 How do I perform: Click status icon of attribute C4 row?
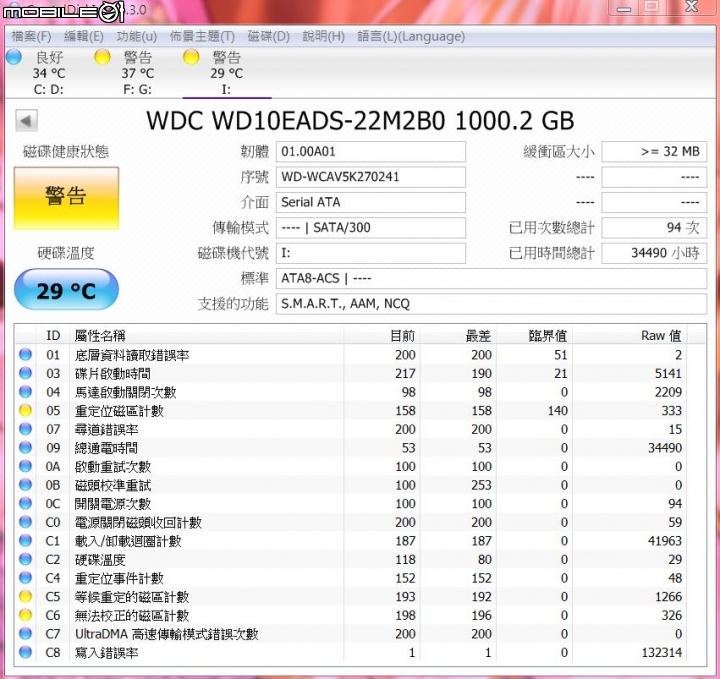(x=26, y=578)
